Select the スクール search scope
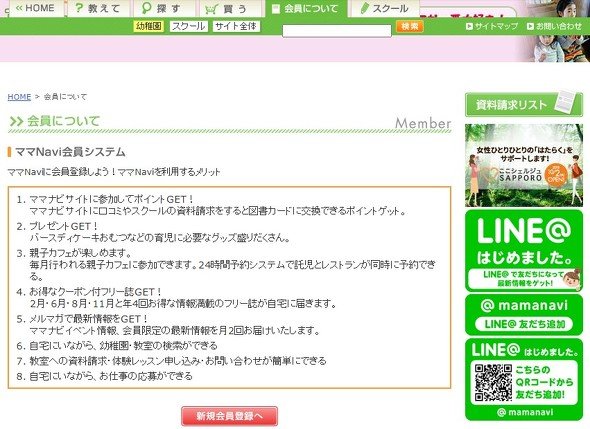 coord(189,26)
